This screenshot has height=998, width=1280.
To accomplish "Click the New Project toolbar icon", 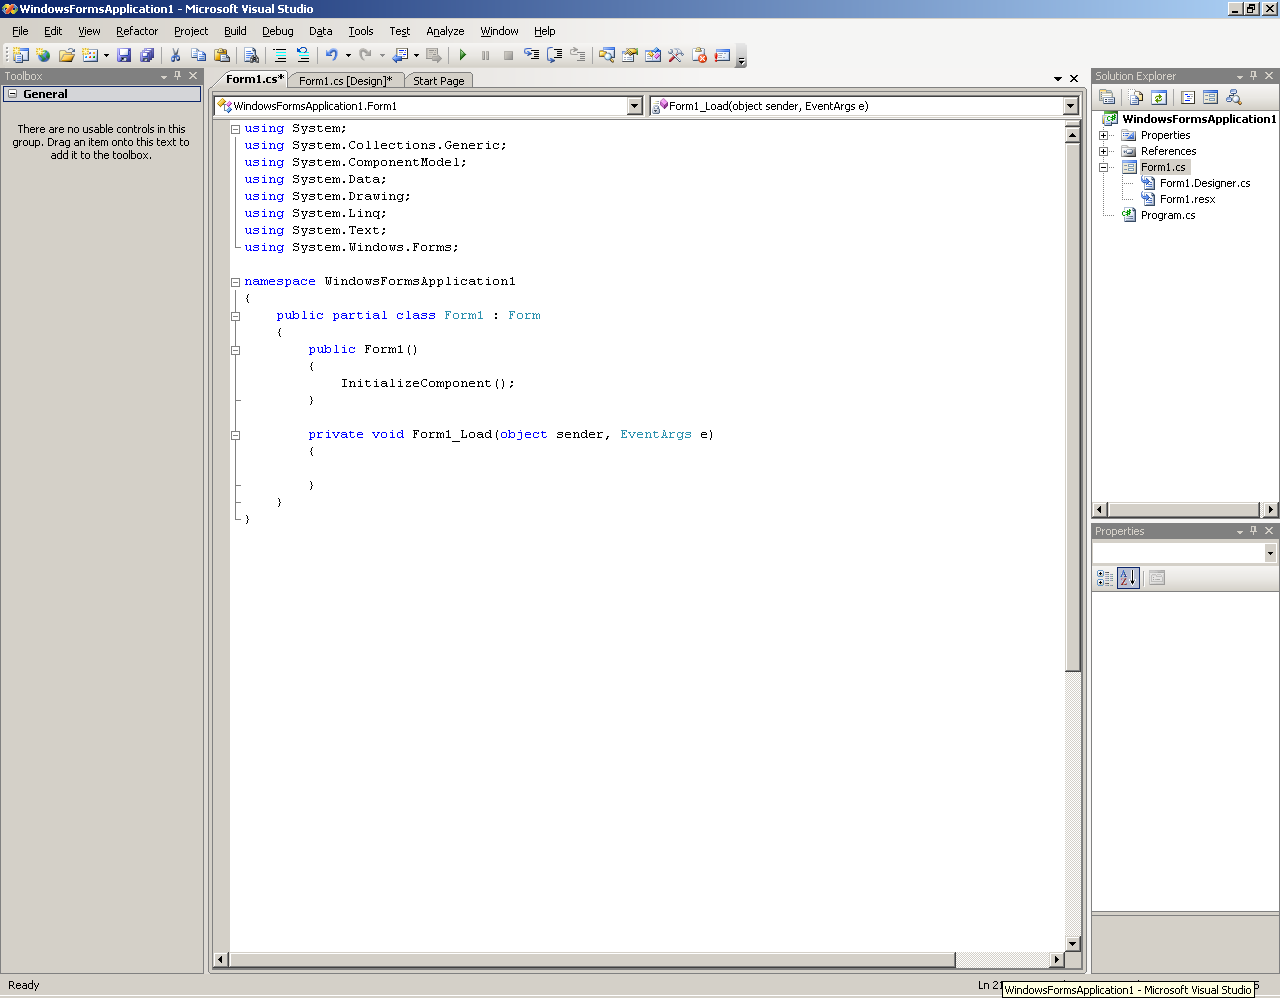I will click(x=20, y=55).
